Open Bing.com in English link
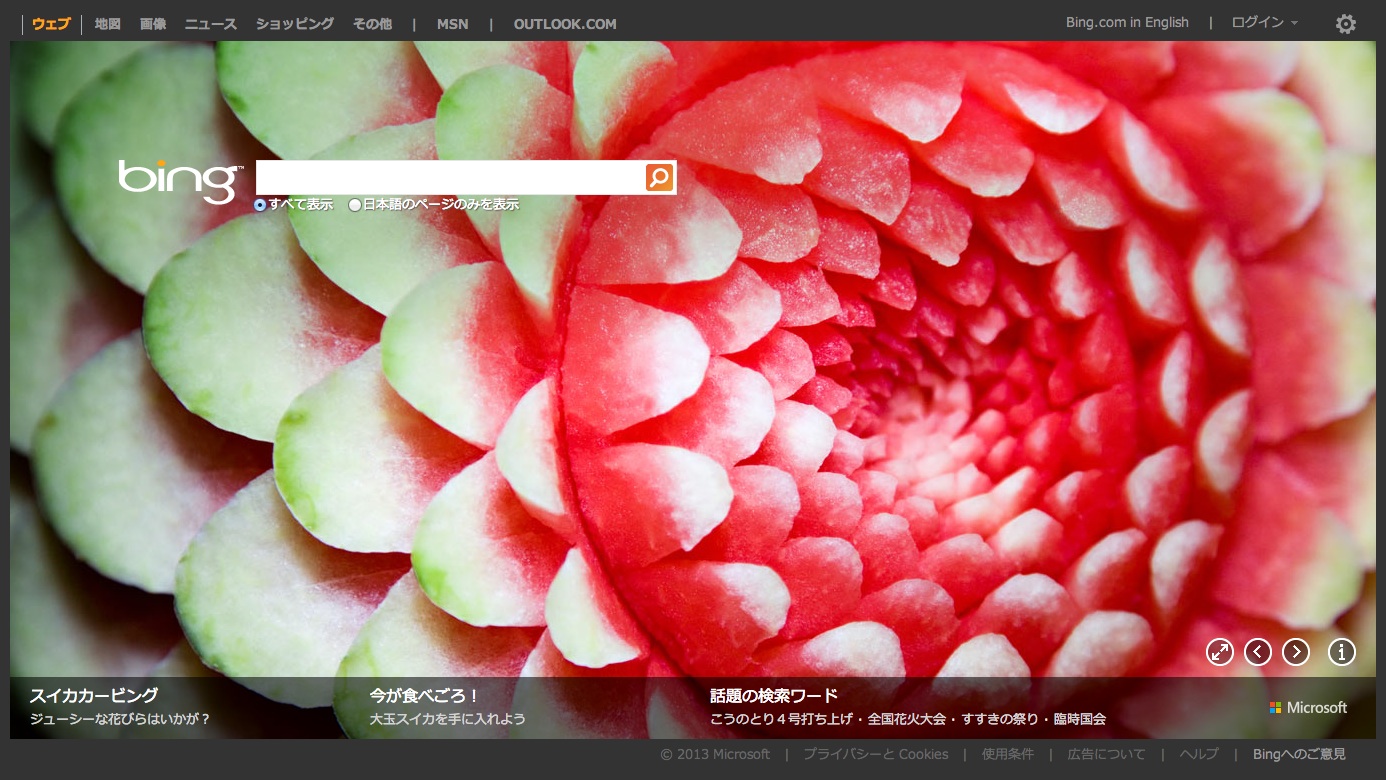Screen dimensions: 1386x780 (x=1127, y=23)
